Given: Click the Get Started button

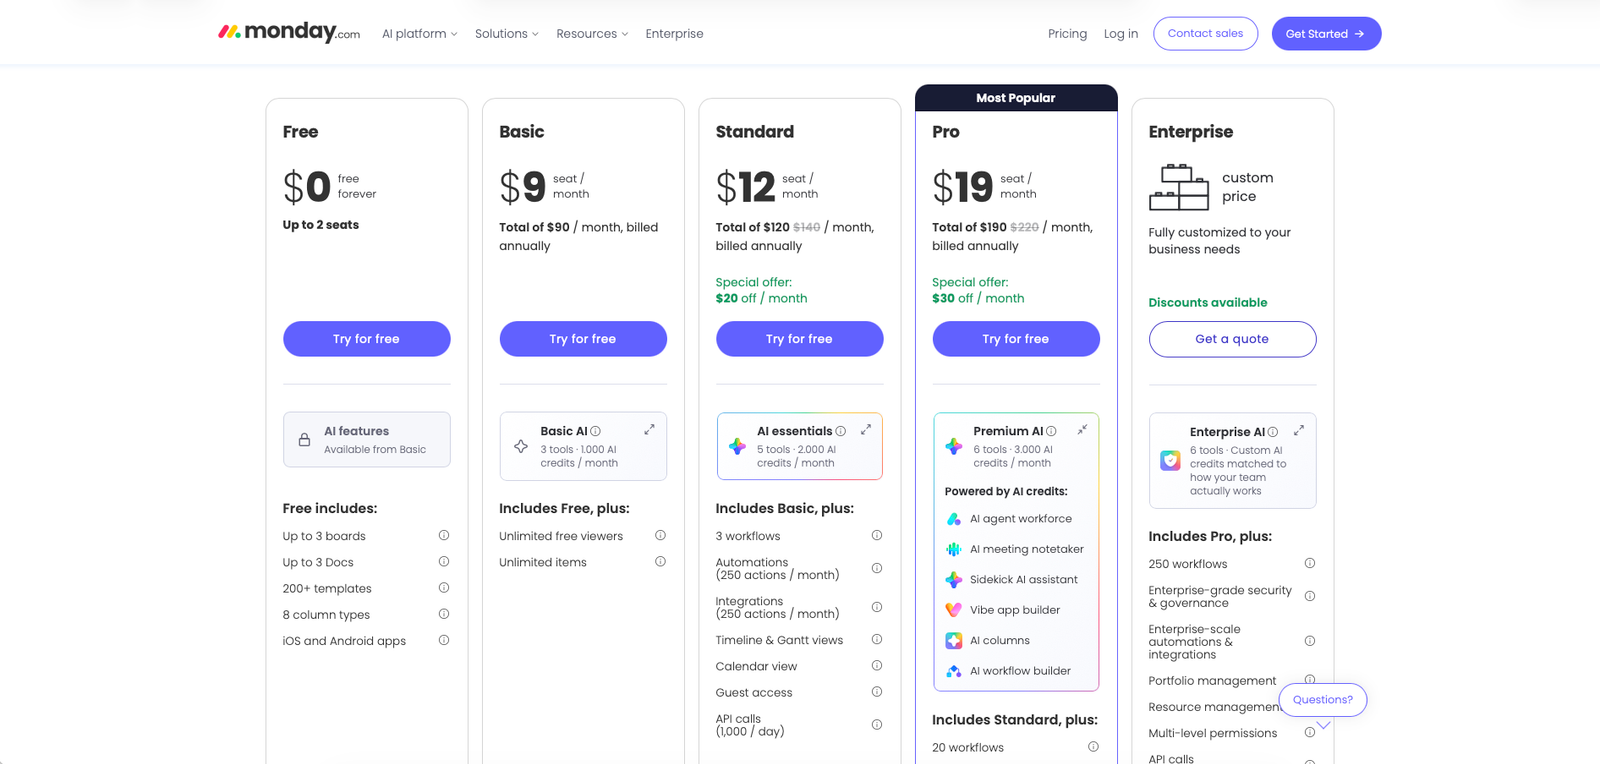Looking at the screenshot, I should click(x=1326, y=33).
